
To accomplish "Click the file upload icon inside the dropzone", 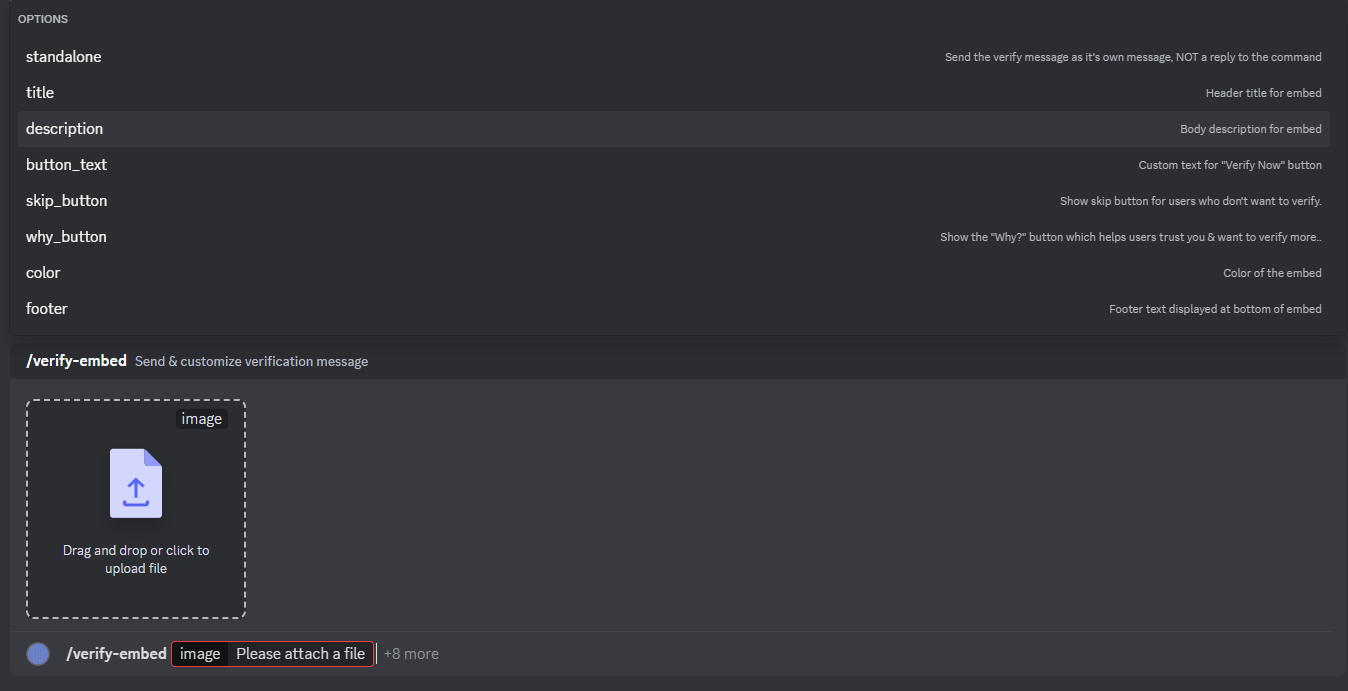I will tap(135, 484).
